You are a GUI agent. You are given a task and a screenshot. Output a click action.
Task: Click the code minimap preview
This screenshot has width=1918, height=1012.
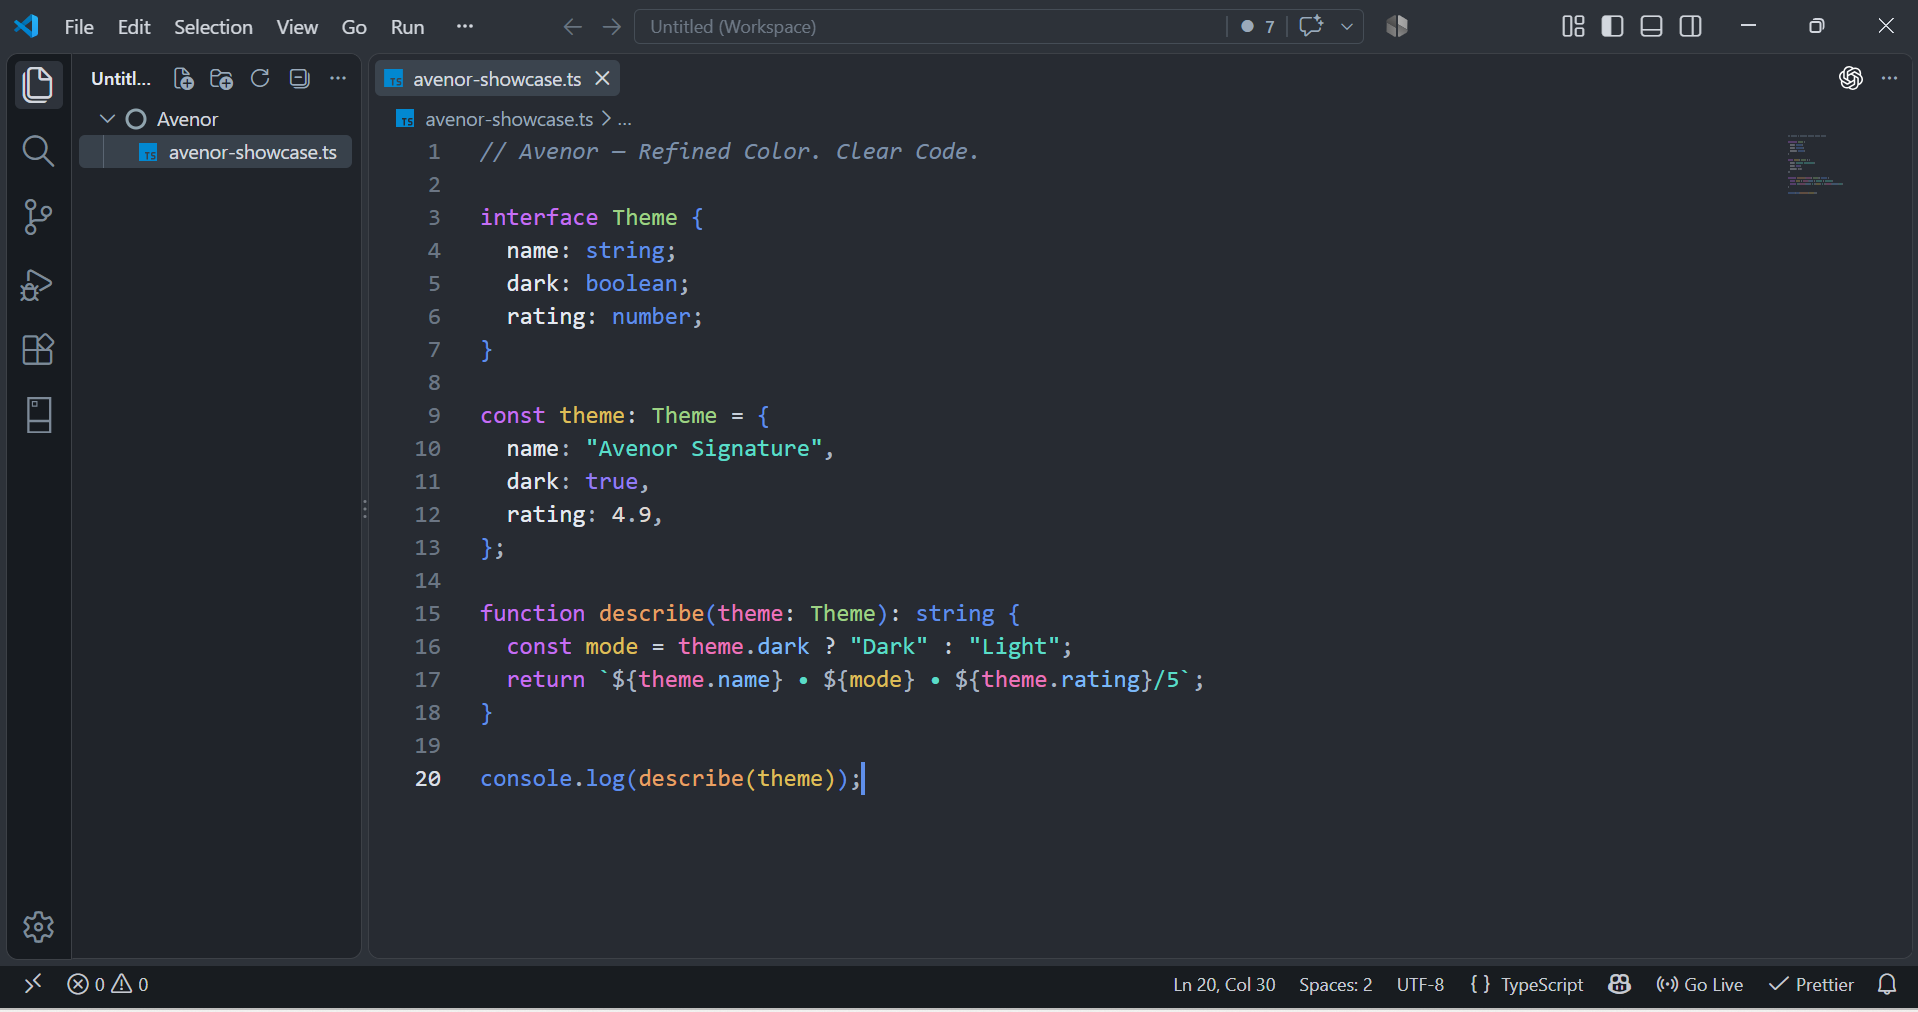tap(1815, 164)
